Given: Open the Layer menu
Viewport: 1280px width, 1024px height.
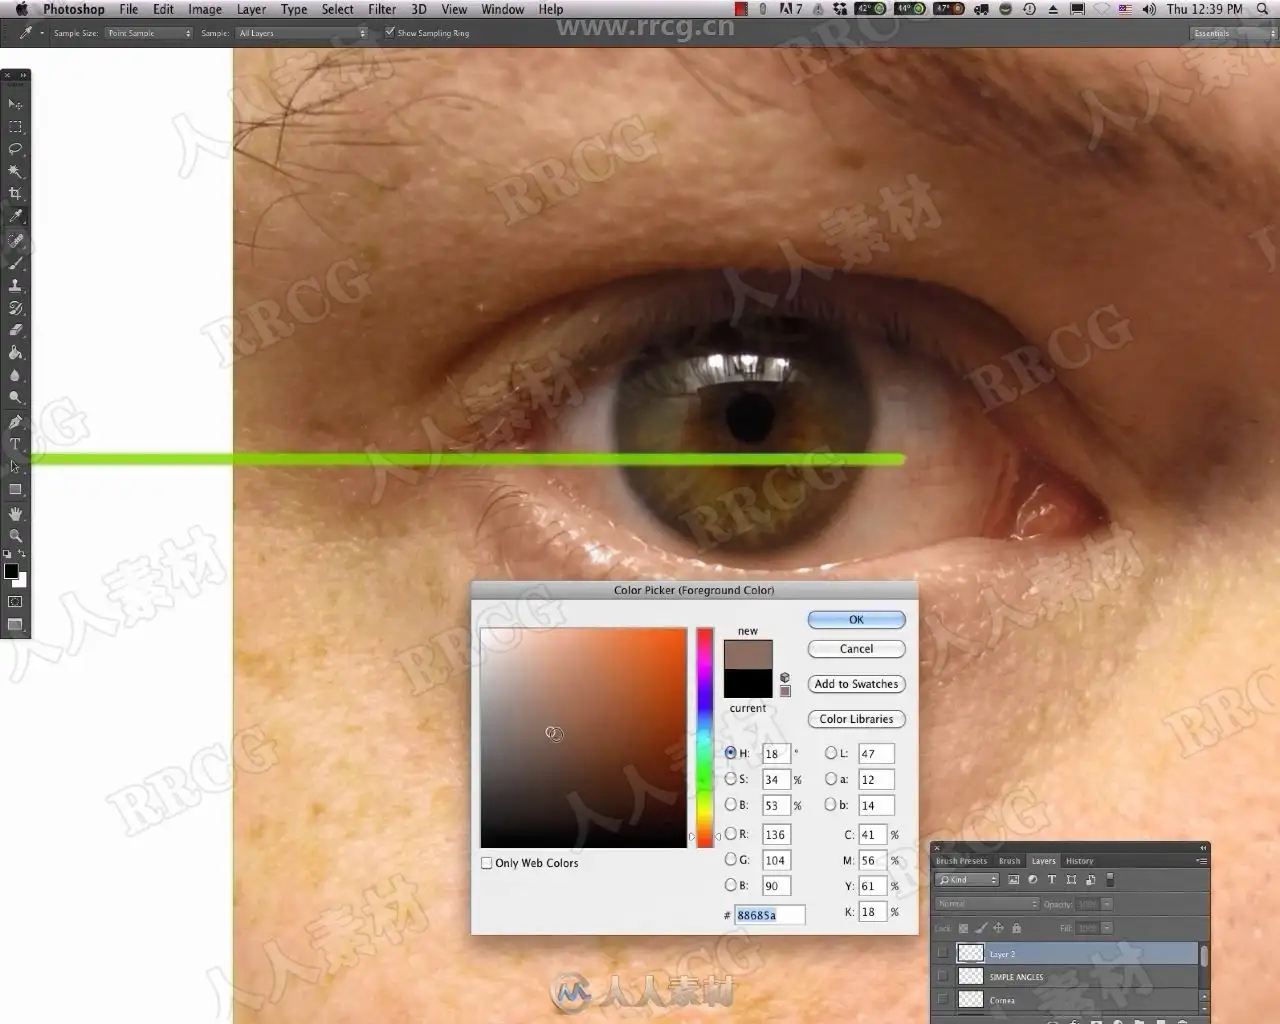Looking at the screenshot, I should tap(251, 9).
